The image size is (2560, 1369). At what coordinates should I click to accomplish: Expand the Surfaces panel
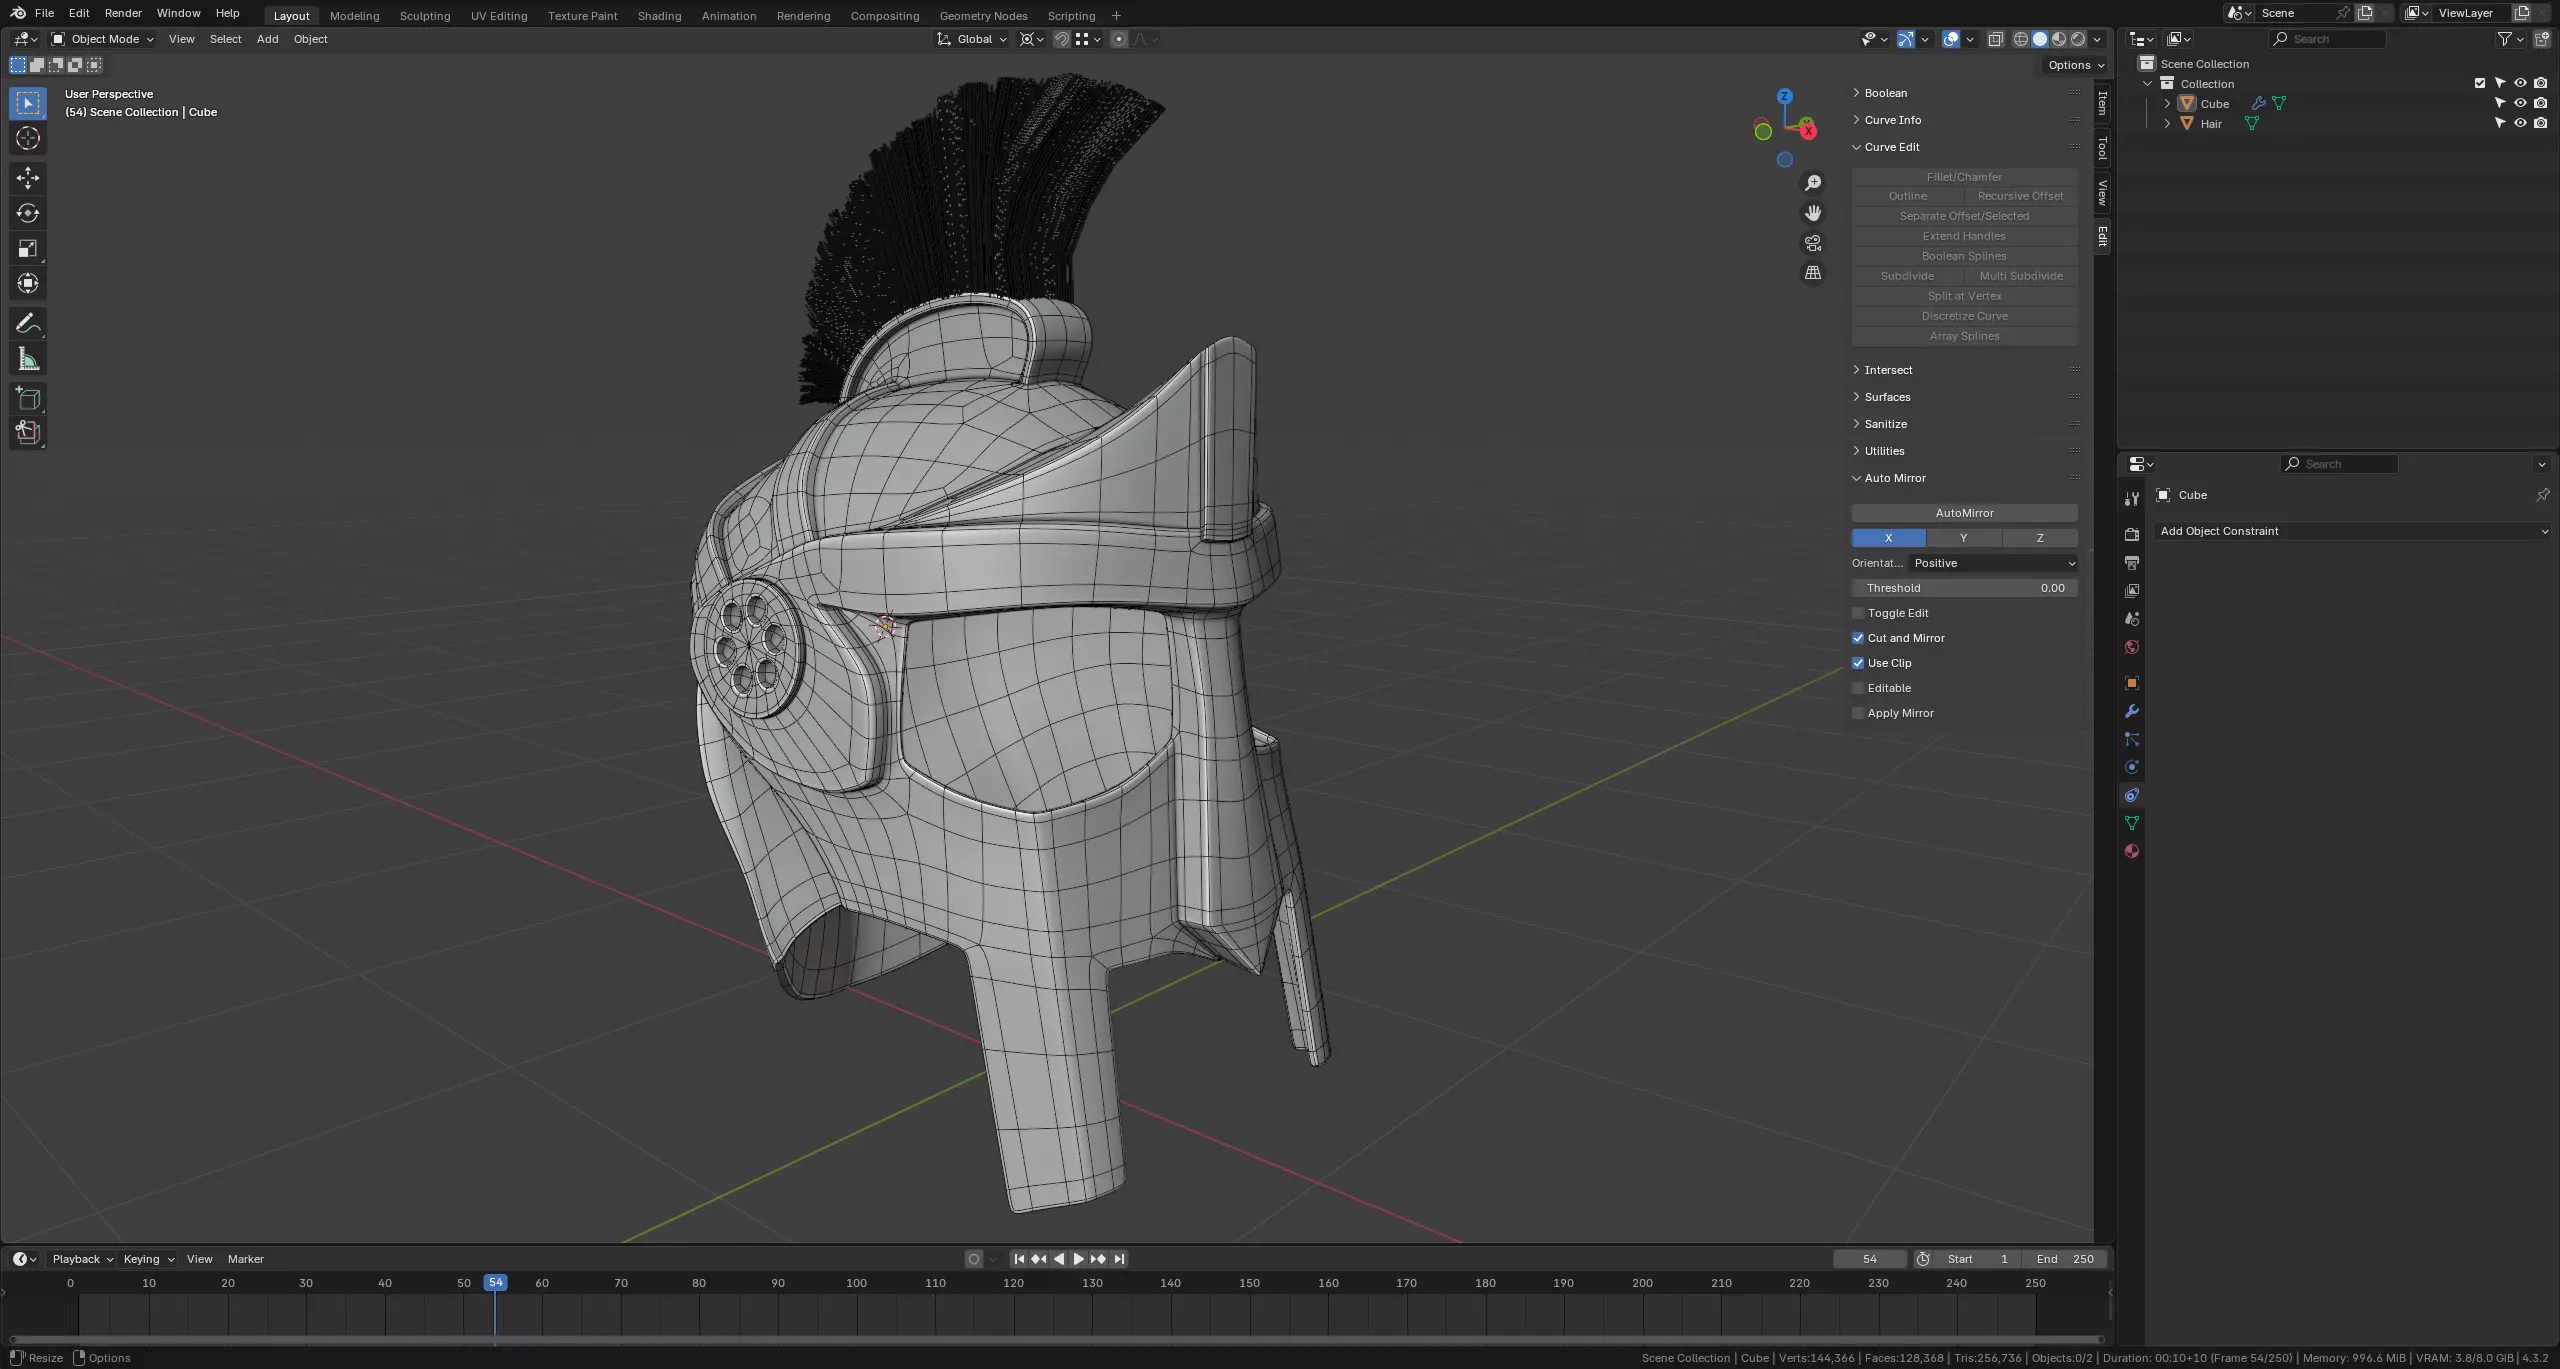click(1887, 397)
